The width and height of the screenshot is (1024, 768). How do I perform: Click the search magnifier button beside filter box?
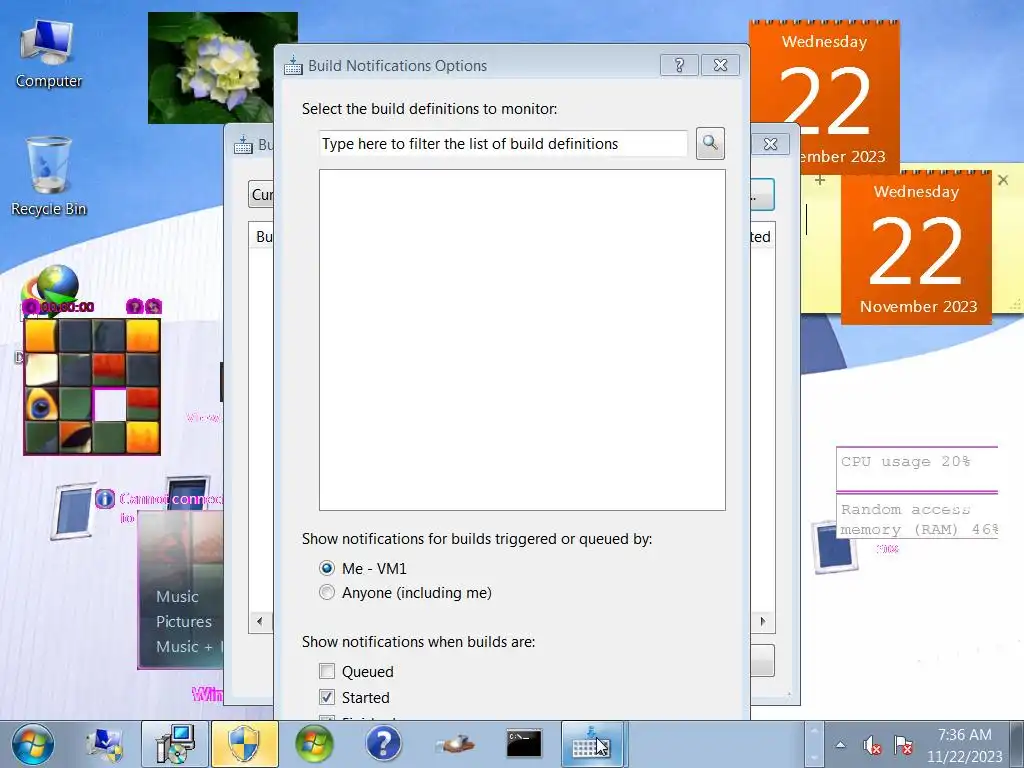pyautogui.click(x=710, y=143)
